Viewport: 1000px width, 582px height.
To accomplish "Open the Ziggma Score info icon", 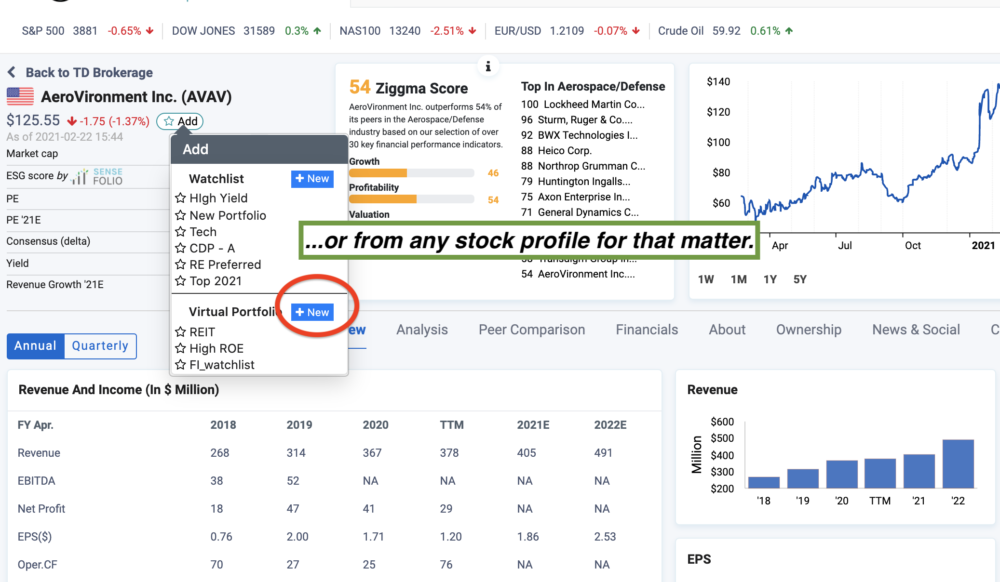I will click(488, 66).
